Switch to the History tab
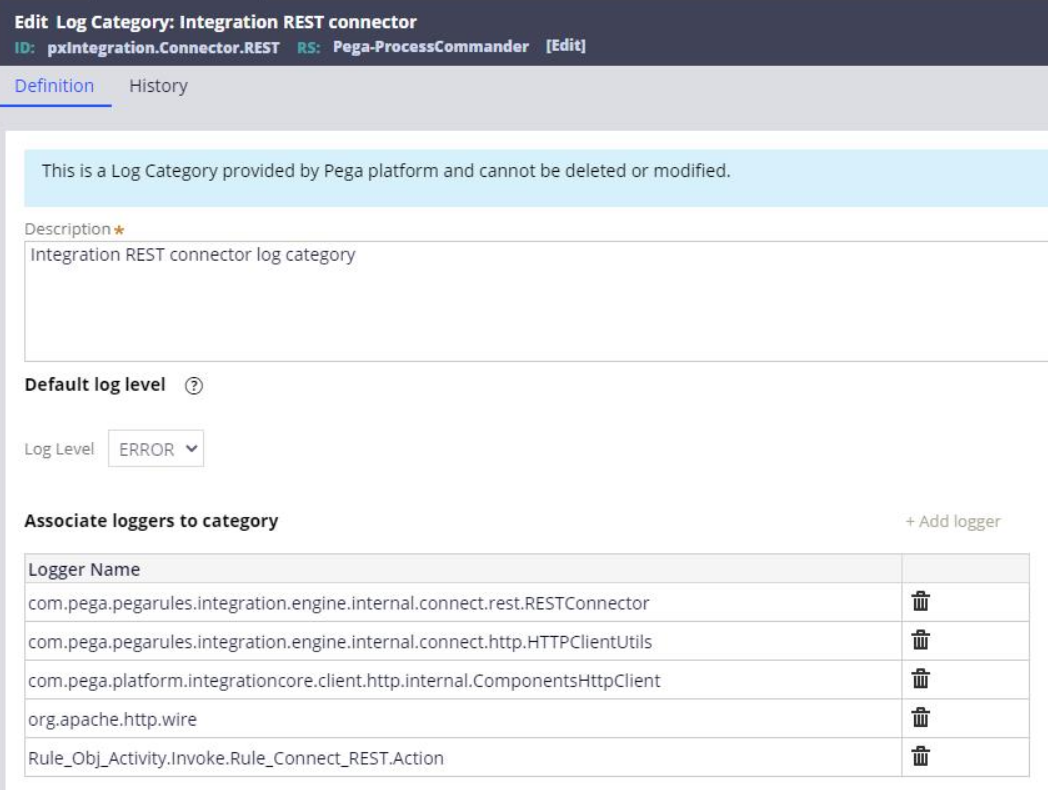 (158, 86)
